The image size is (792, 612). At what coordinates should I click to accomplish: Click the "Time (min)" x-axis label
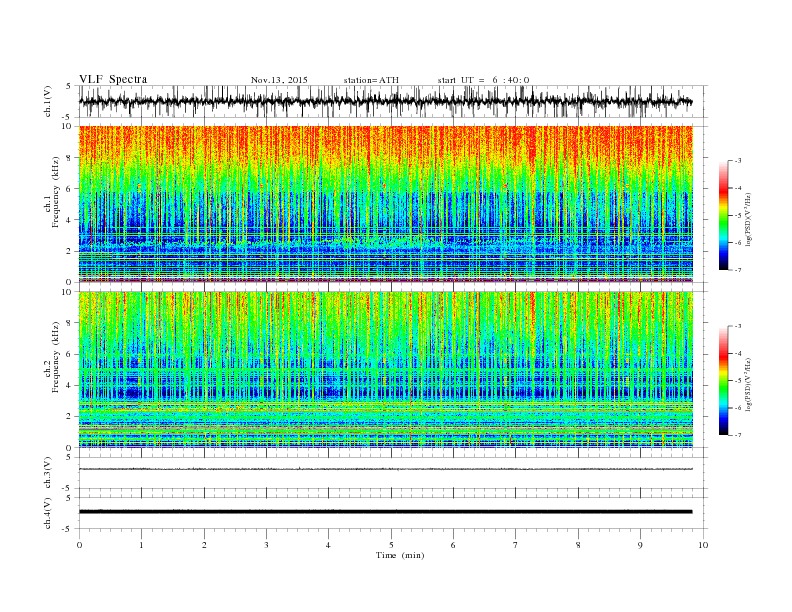(x=400, y=555)
